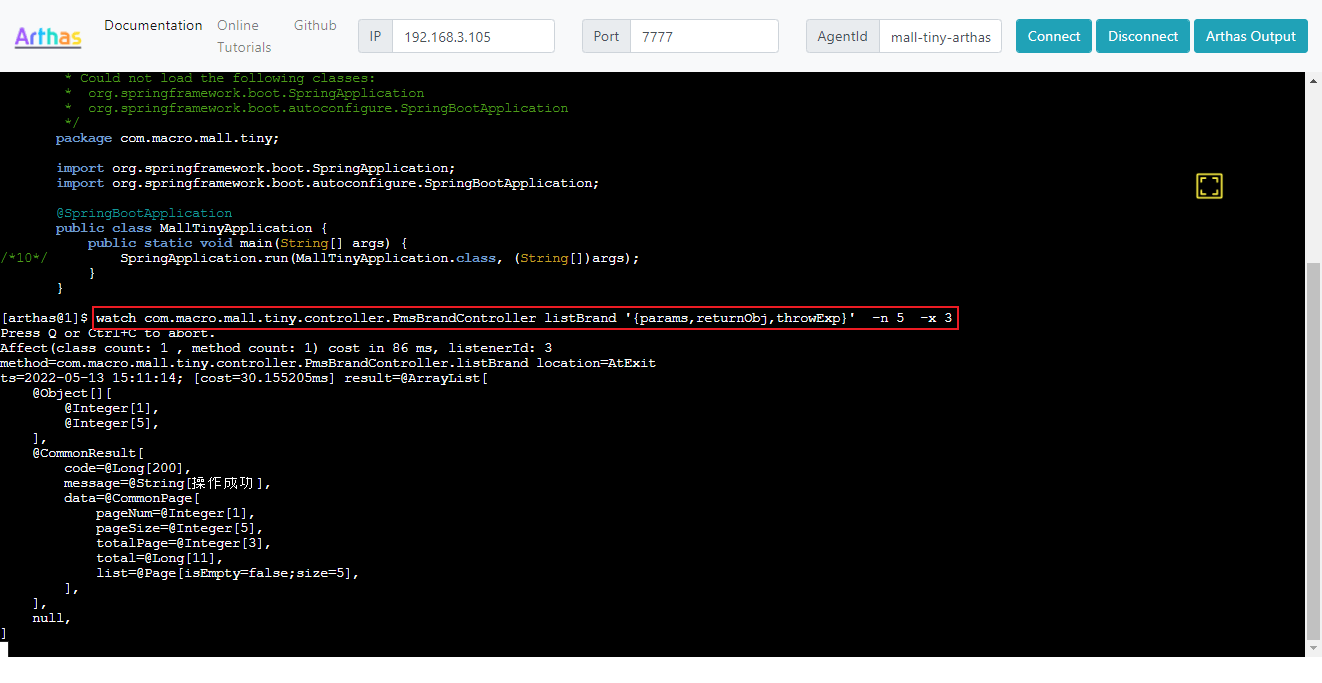Open the Documentation link
This screenshot has height=683, width=1322.
point(153,25)
